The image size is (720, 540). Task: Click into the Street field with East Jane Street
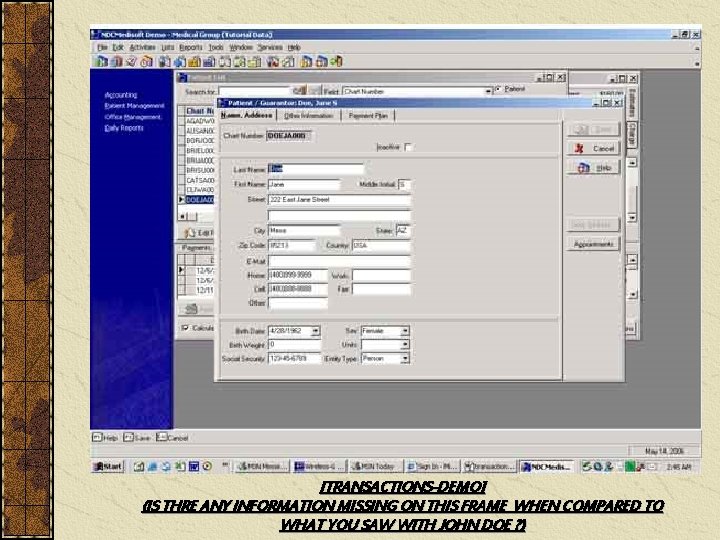point(339,200)
